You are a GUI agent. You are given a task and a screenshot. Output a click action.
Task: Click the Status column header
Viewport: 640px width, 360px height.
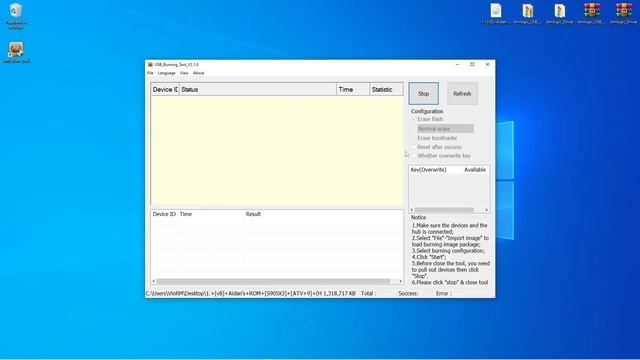pyautogui.click(x=258, y=89)
